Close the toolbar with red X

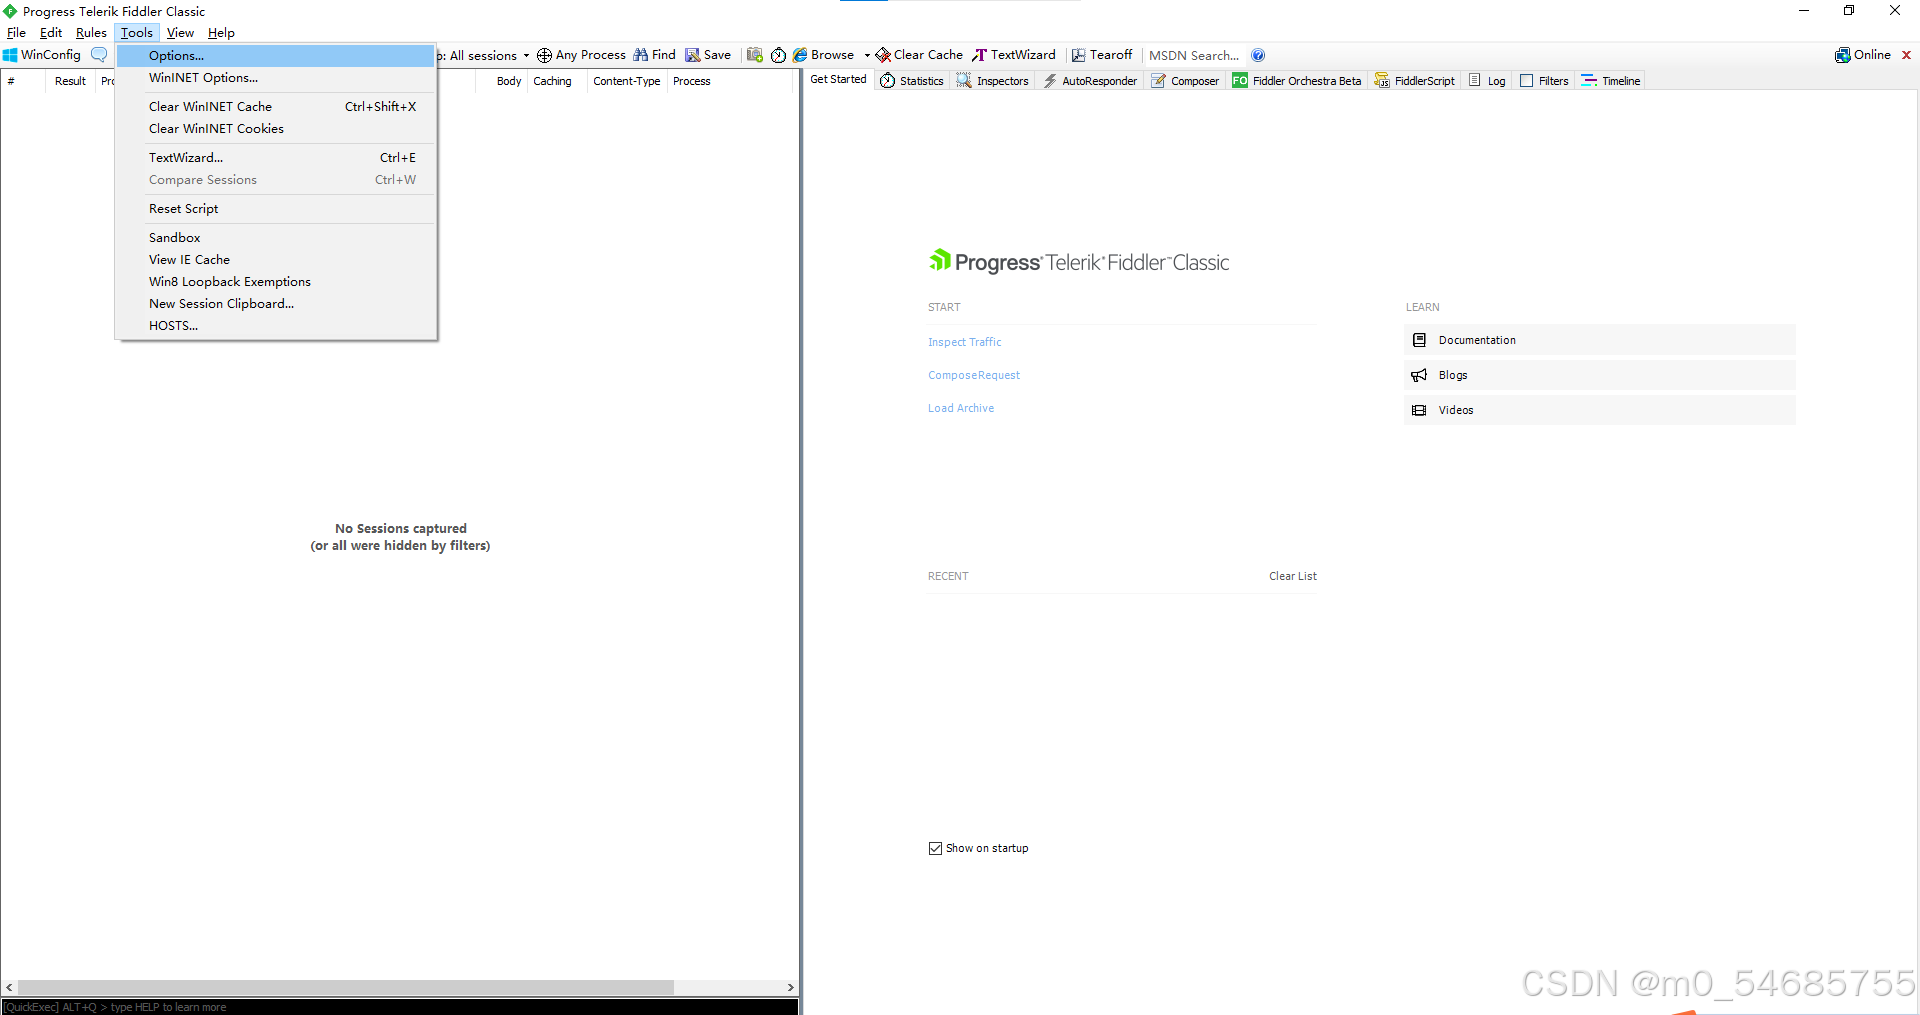click(x=1906, y=55)
